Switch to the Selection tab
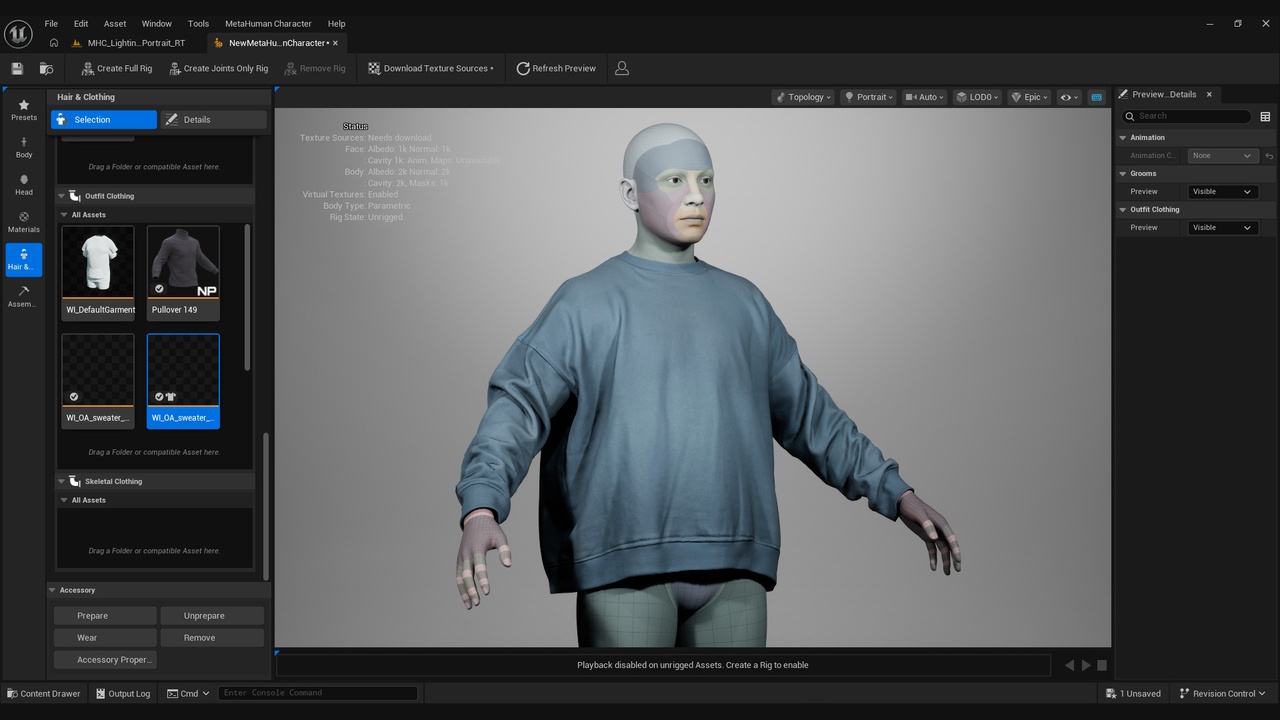This screenshot has height=720, width=1280. (x=104, y=120)
